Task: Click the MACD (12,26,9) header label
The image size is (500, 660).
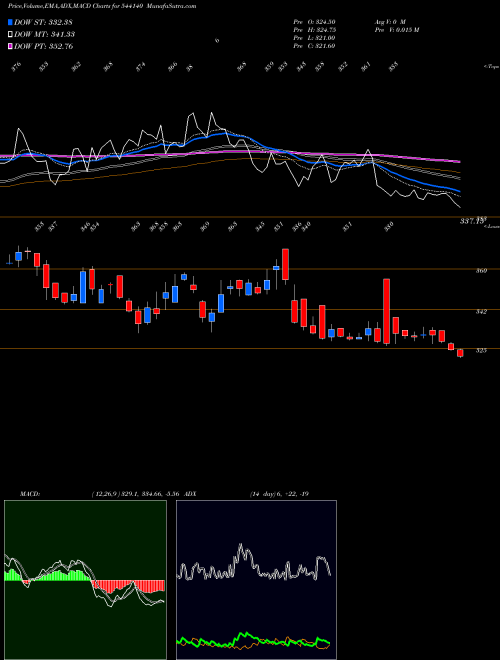Action: 100,494
